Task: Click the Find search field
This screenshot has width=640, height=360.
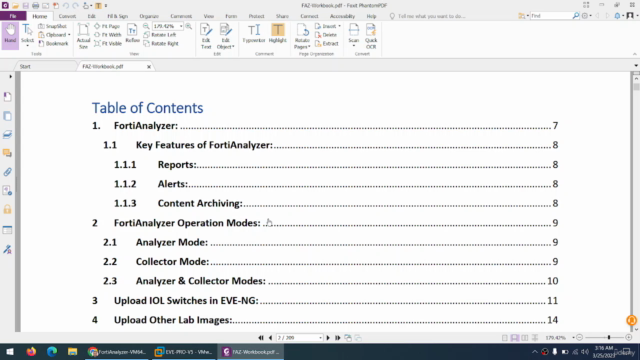Action: [x=551, y=16]
